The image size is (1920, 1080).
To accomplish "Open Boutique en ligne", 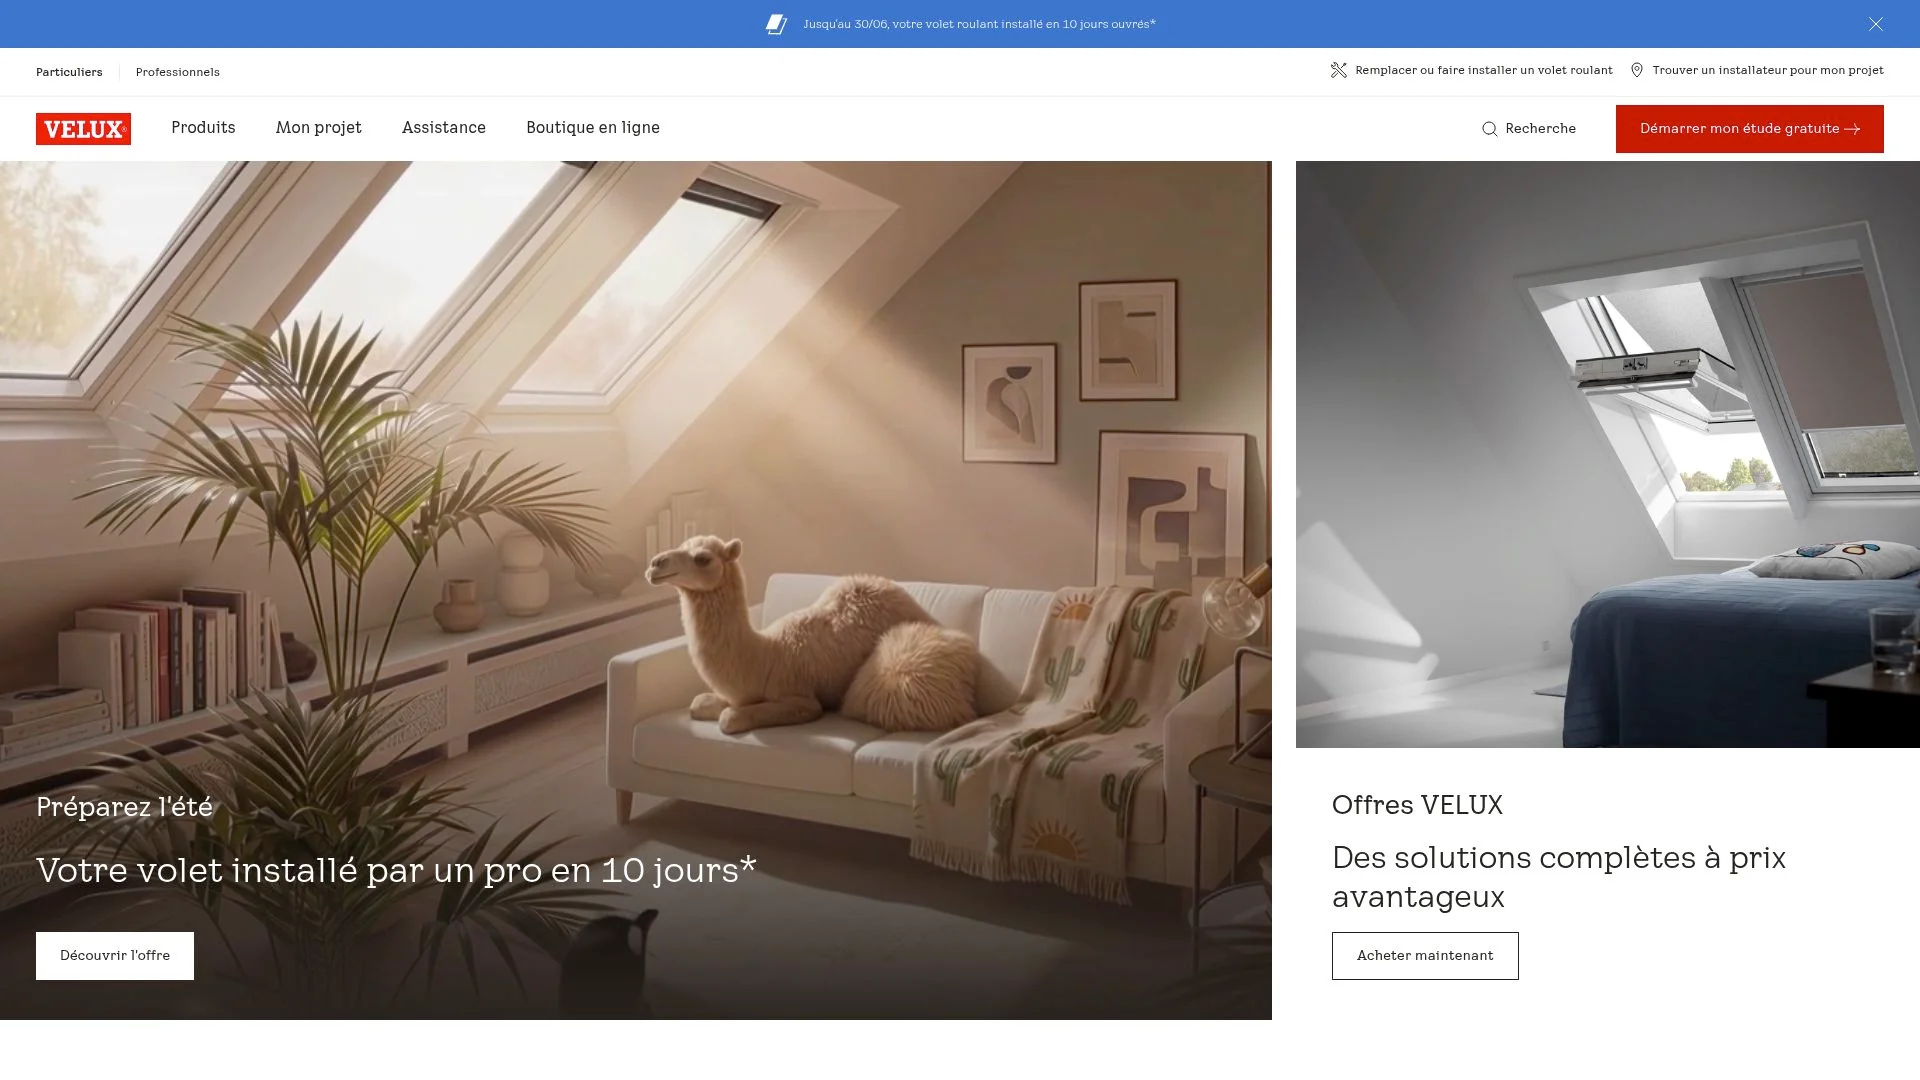I will [593, 128].
